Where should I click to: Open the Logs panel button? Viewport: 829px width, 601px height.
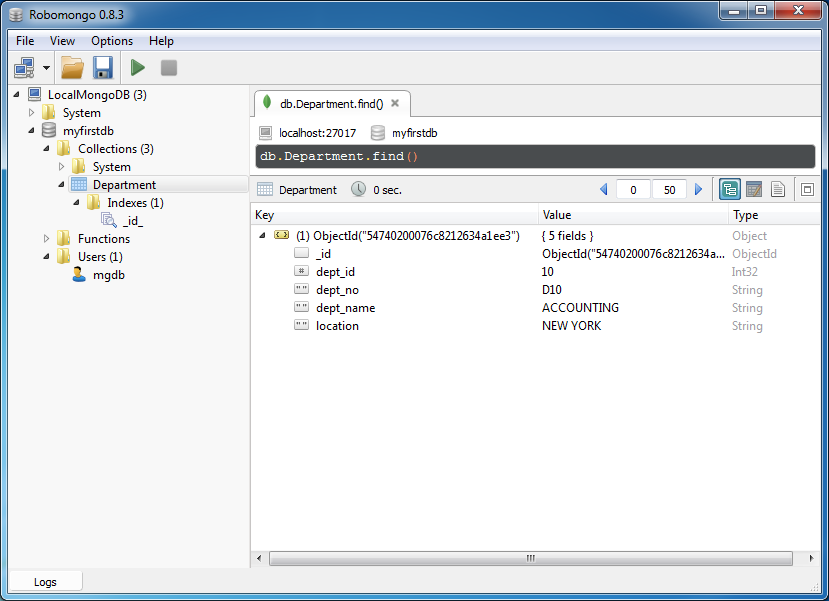(x=45, y=581)
